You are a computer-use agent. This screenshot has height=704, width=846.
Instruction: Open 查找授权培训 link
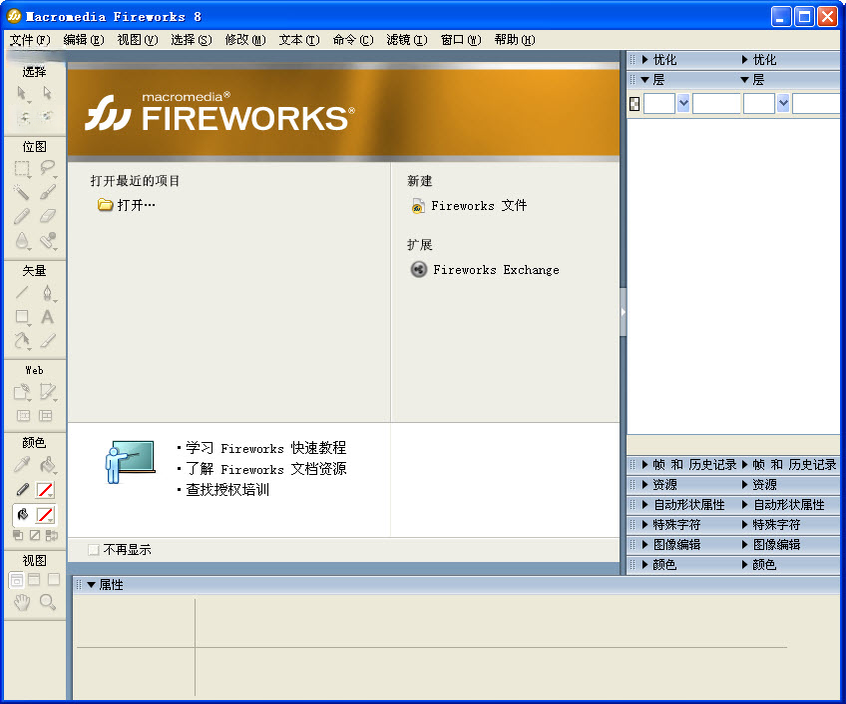(227, 490)
